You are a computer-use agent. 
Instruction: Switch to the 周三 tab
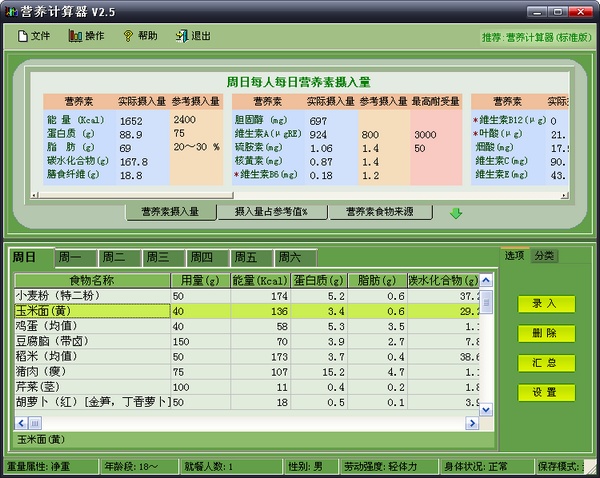click(163, 257)
